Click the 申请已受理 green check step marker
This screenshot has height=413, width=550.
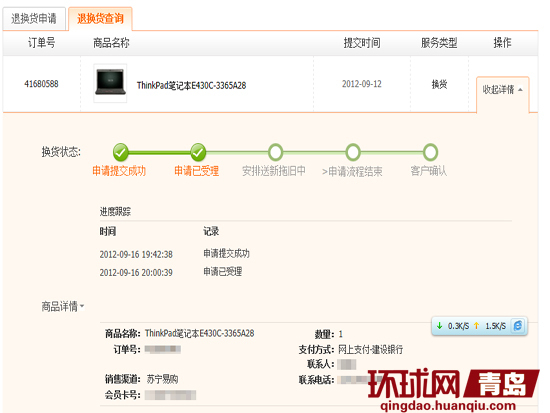coord(198,152)
